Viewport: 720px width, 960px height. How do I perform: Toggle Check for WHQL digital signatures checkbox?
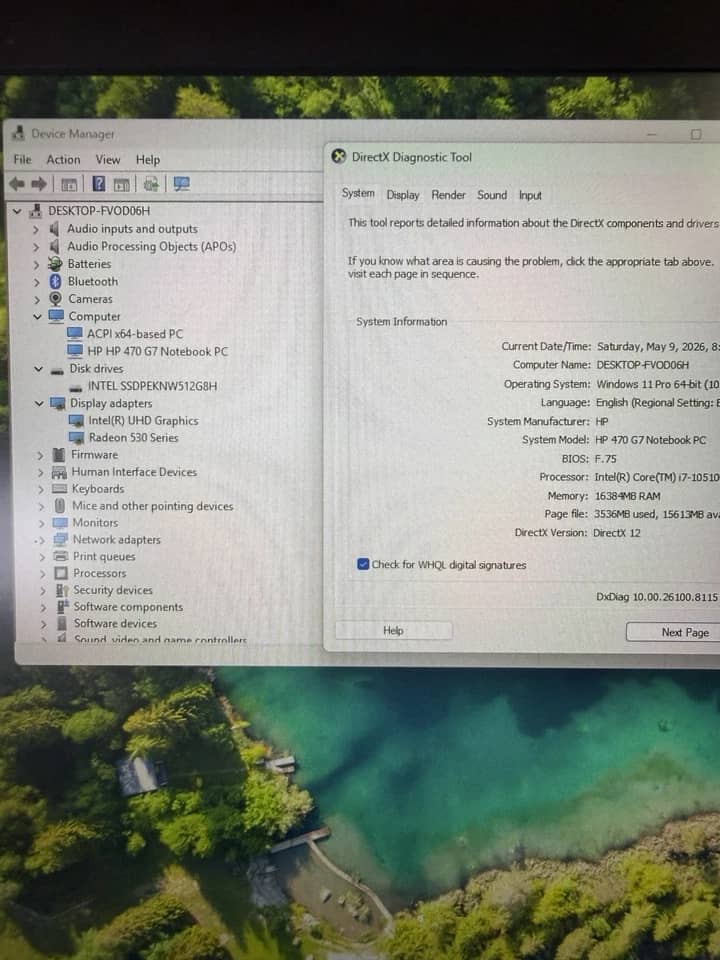363,564
